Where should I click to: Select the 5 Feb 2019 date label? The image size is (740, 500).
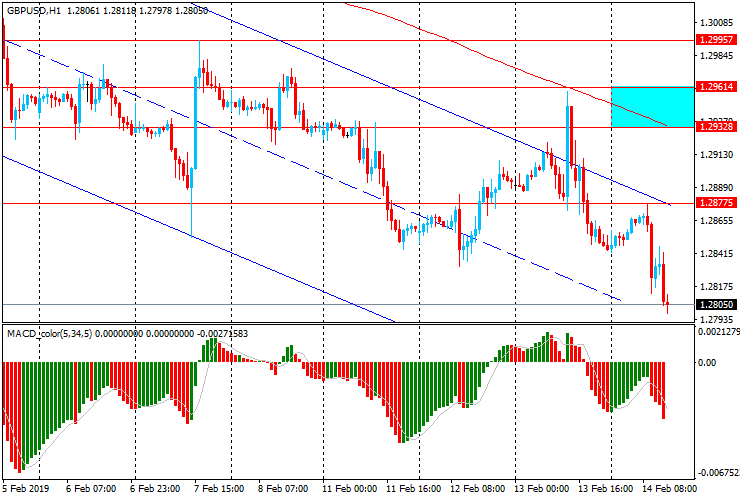point(27,490)
